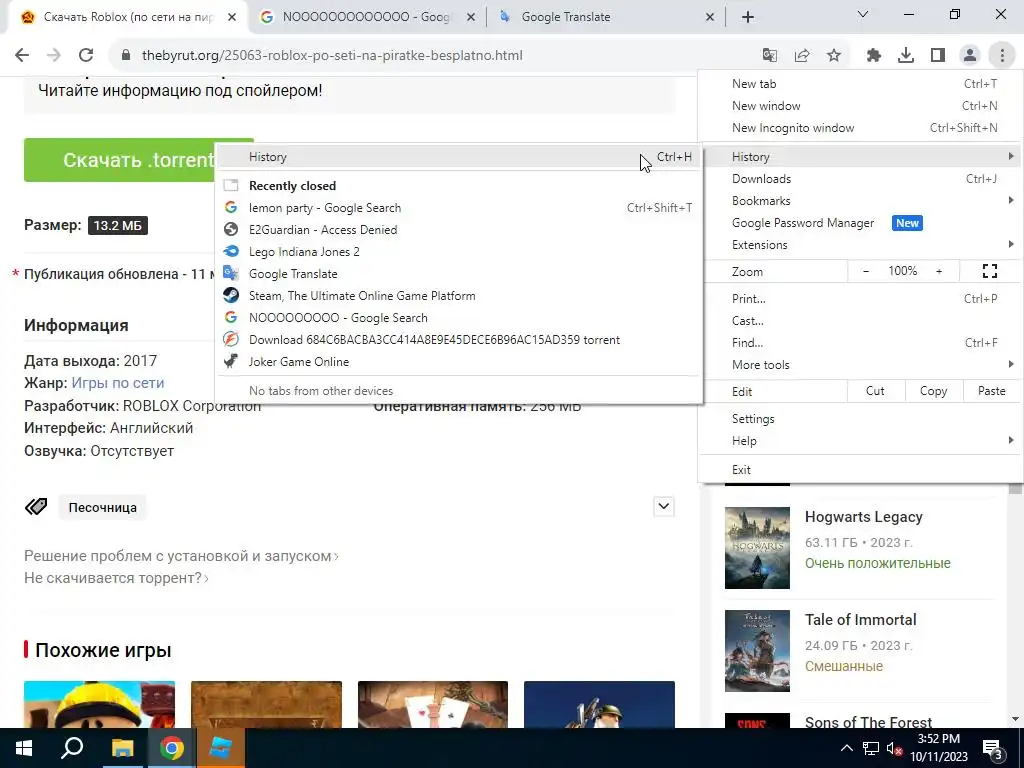Reopen NOOOOOOOOO - Google Search entry
The image size is (1024, 768).
pyautogui.click(x=458, y=318)
